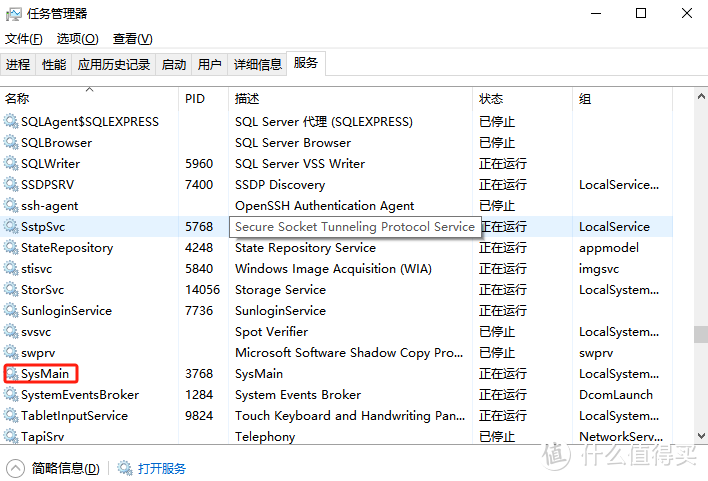This screenshot has width=708, height=481.
Task: Select the SunloginService service name
Action: (66, 311)
